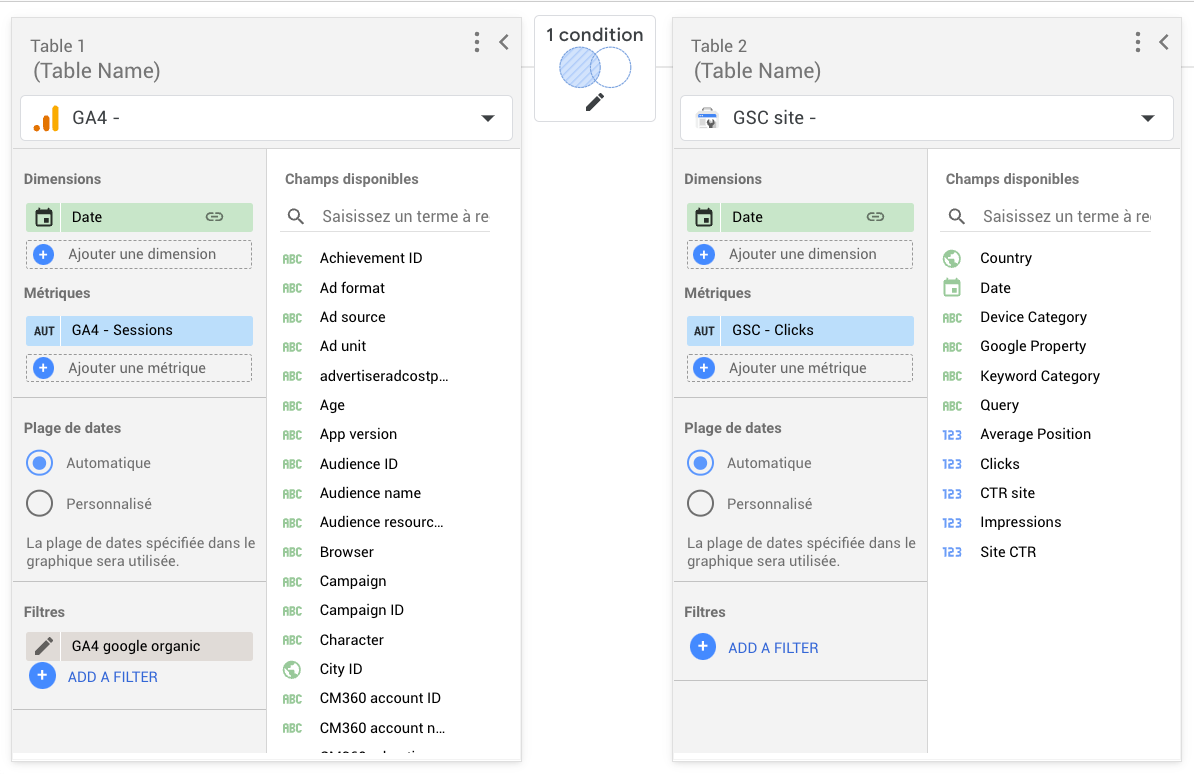The height and width of the screenshot is (774, 1194).
Task: Select CTR site field
Action: [1007, 493]
